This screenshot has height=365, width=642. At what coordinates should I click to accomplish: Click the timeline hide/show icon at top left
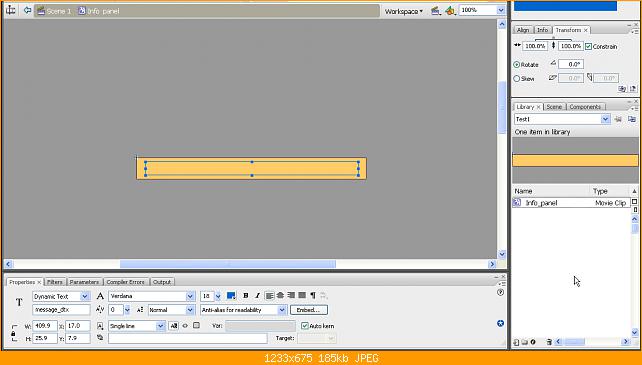point(11,10)
